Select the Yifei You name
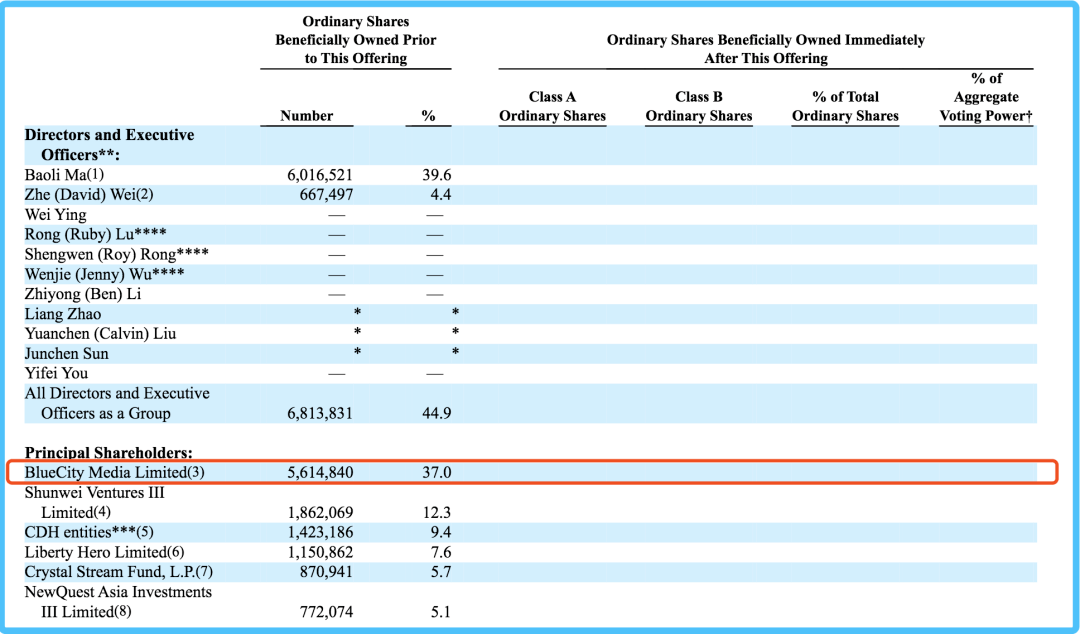 tap(56, 374)
